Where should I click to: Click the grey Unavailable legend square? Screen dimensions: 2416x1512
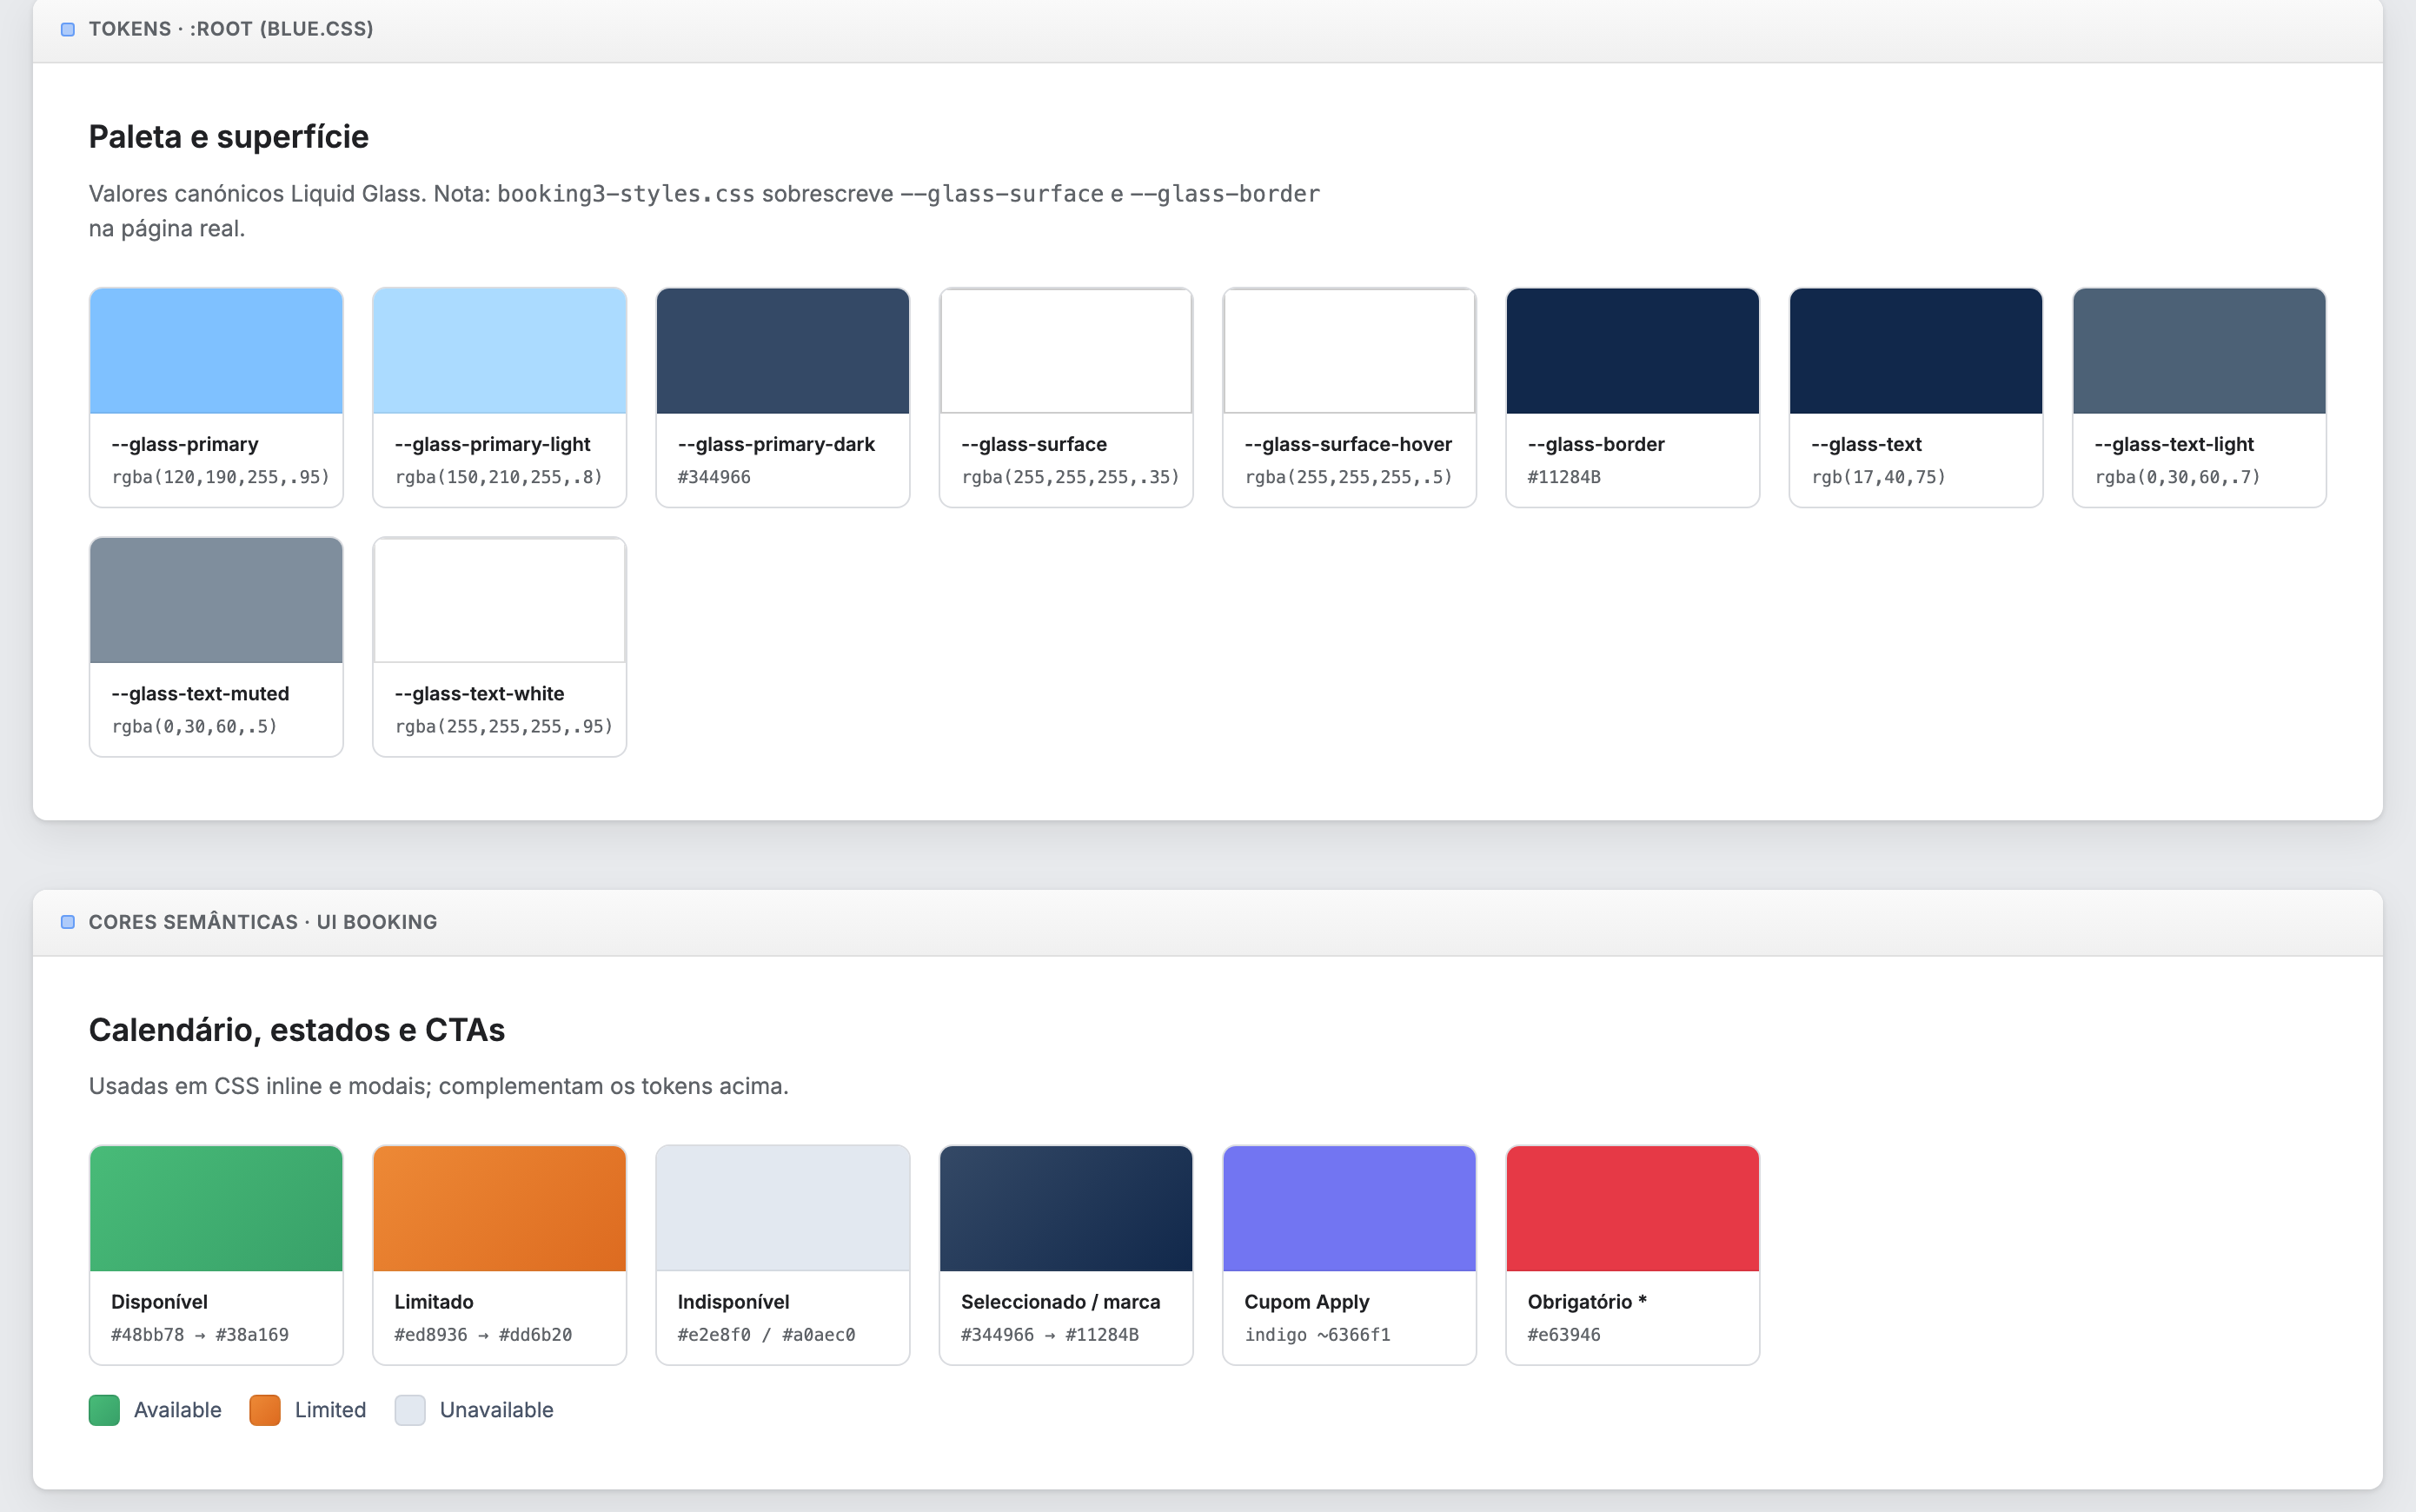[410, 1410]
